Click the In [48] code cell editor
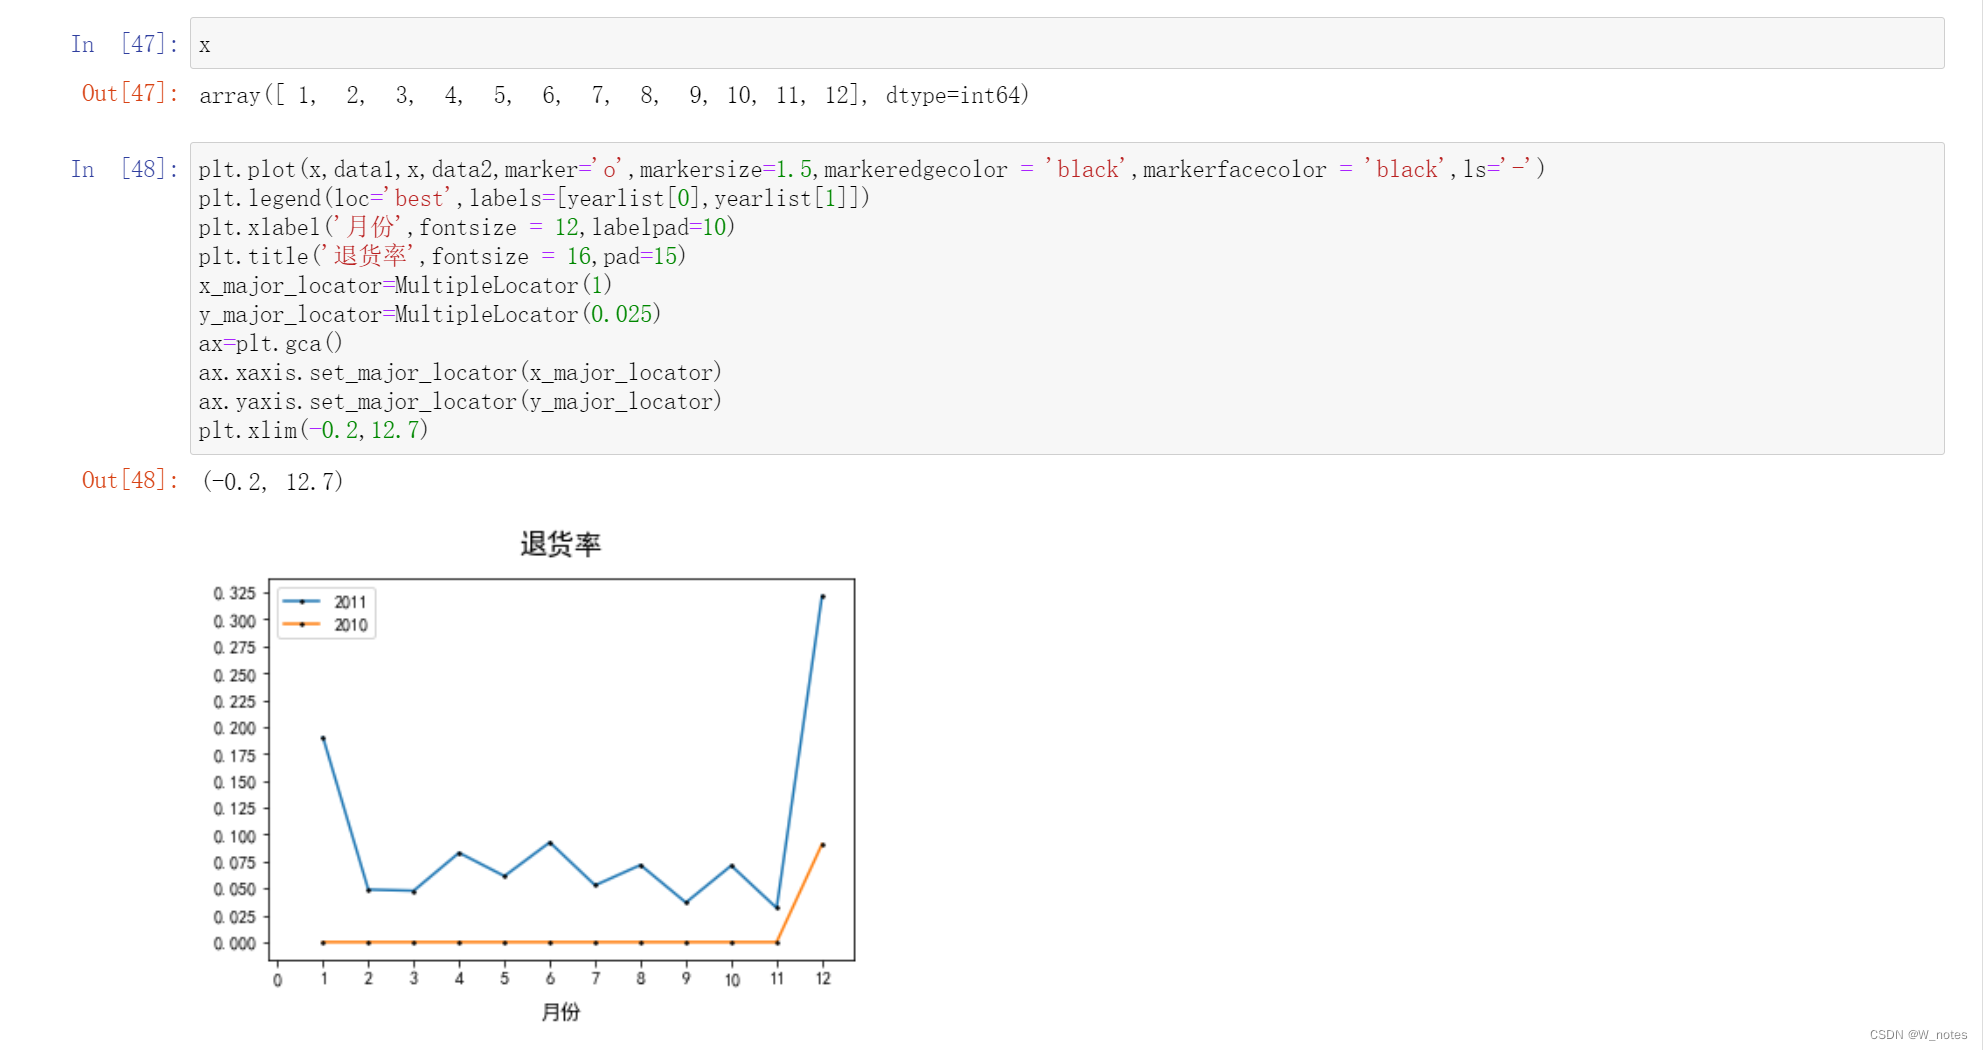This screenshot has height=1050, width=1983. (x=1066, y=298)
